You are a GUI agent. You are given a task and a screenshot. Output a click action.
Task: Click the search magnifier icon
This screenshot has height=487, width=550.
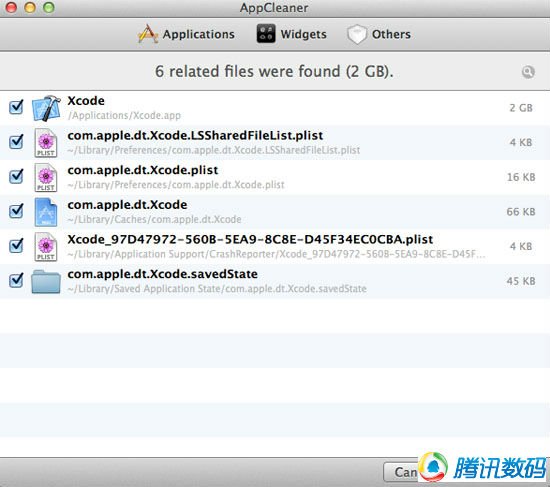point(528,72)
